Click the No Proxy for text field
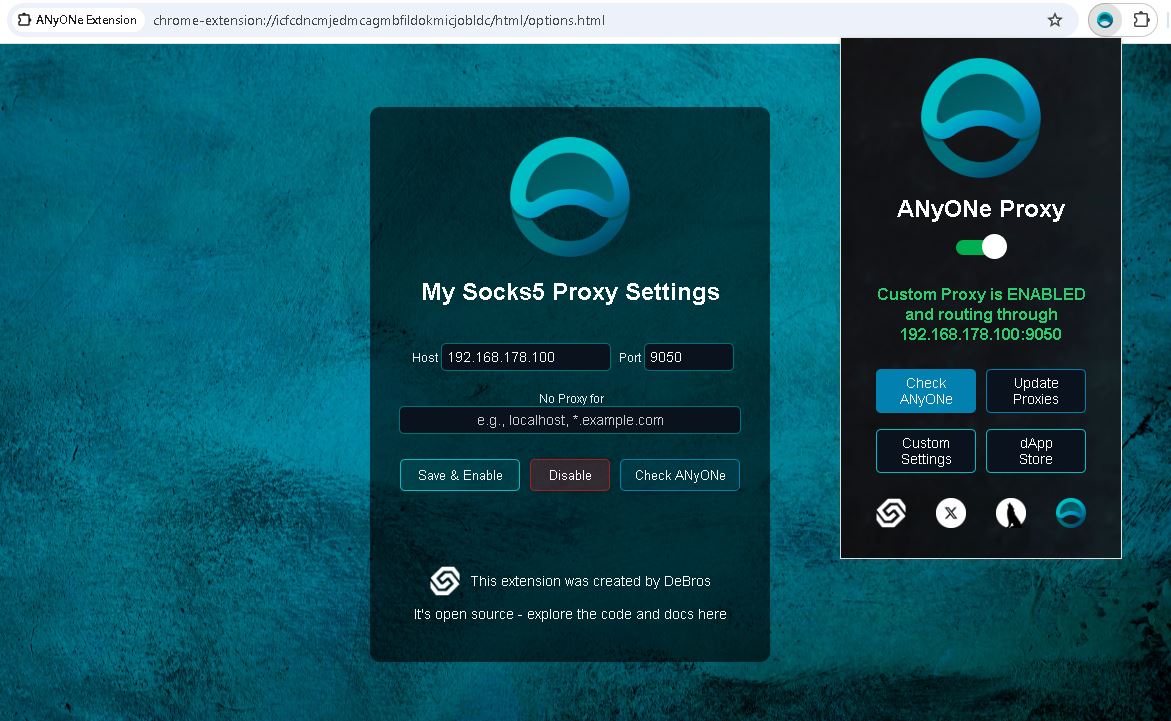 click(570, 420)
